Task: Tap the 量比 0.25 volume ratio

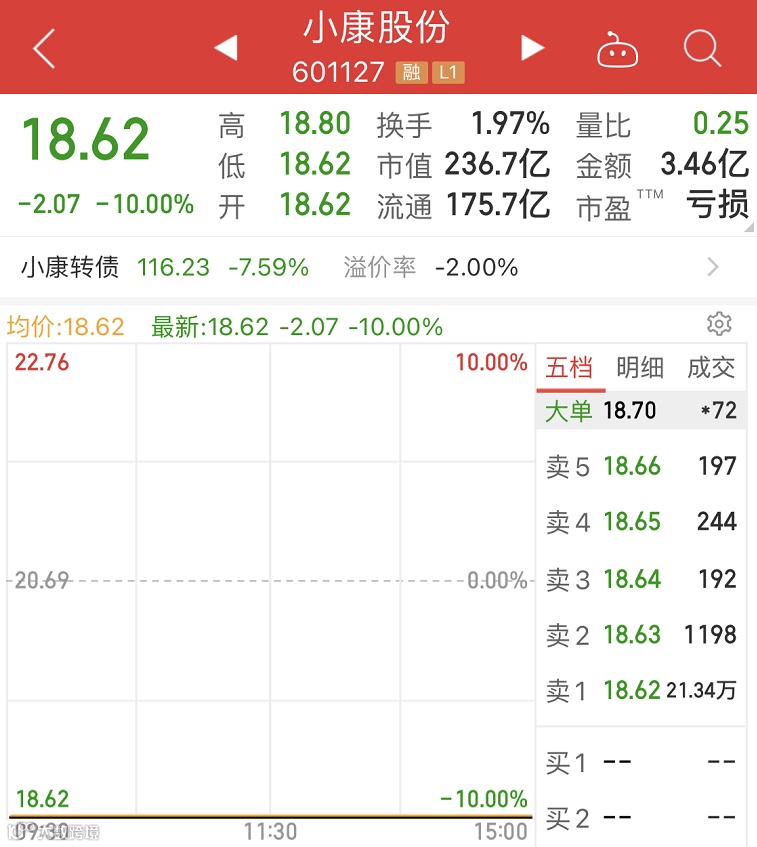Action: pyautogui.click(x=721, y=124)
